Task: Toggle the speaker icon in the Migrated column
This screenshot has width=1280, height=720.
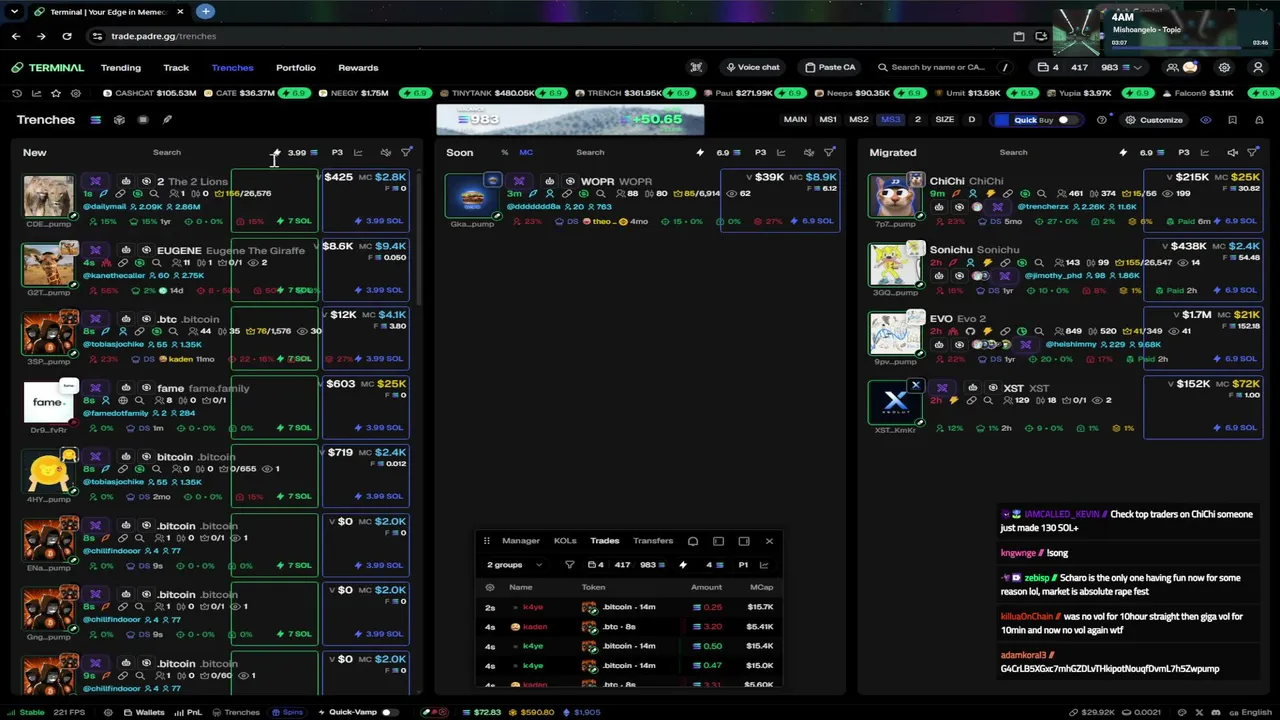Action: (1232, 152)
